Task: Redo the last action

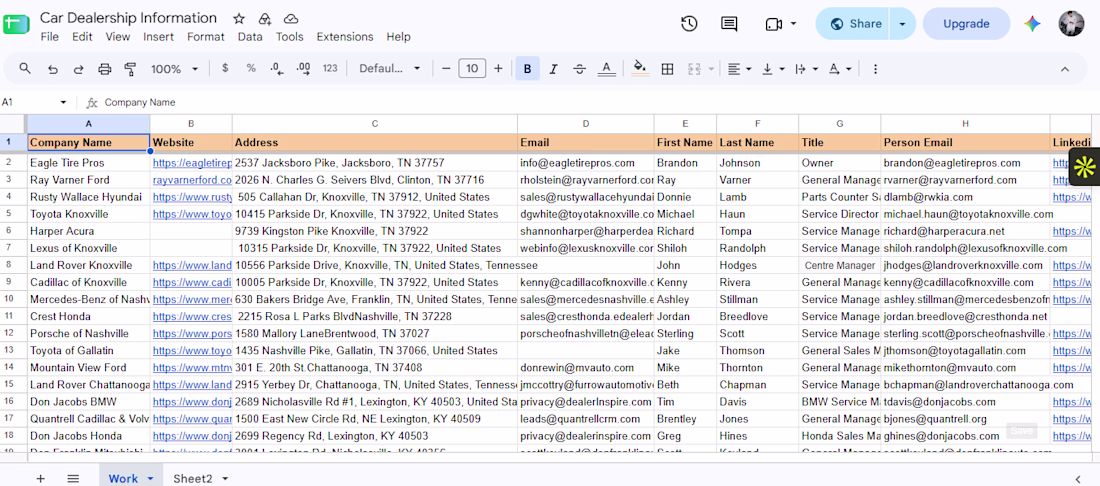Action: click(x=79, y=69)
